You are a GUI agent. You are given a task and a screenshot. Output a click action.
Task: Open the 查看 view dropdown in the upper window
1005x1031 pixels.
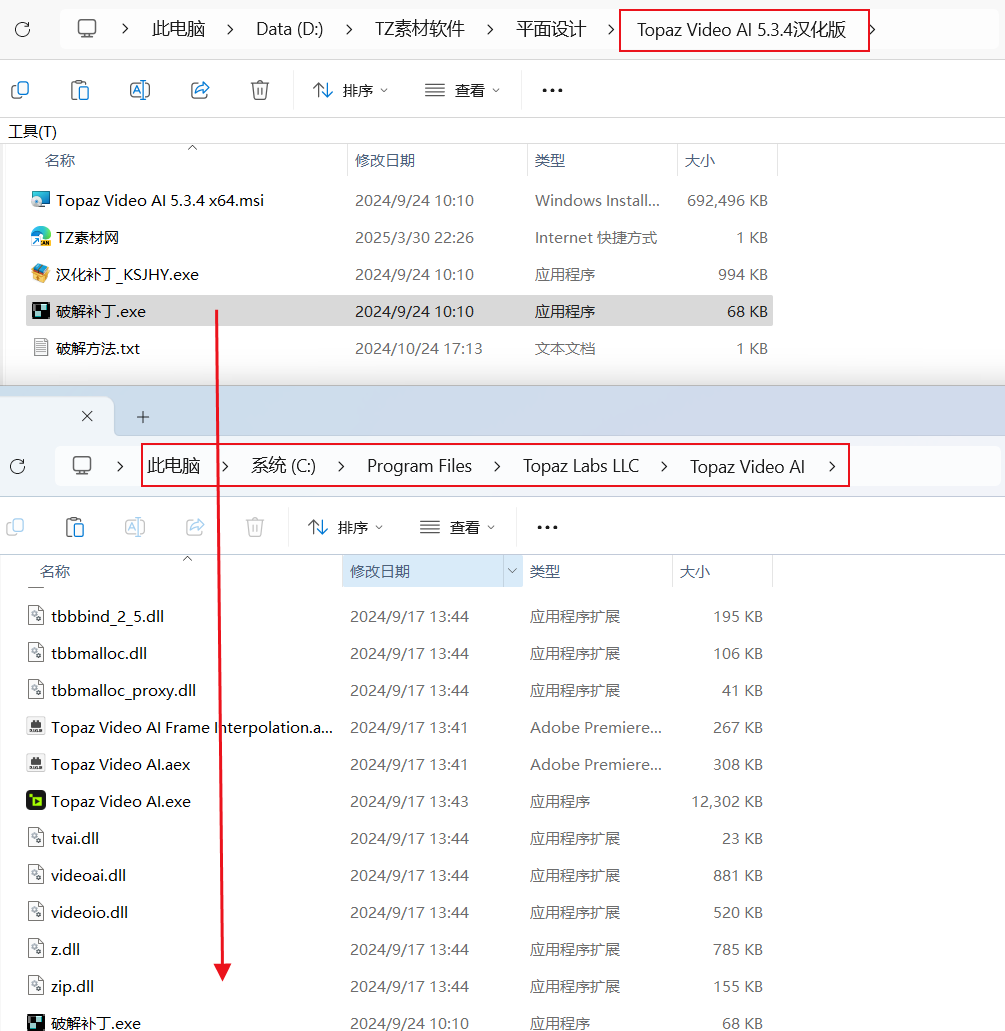coord(462,90)
